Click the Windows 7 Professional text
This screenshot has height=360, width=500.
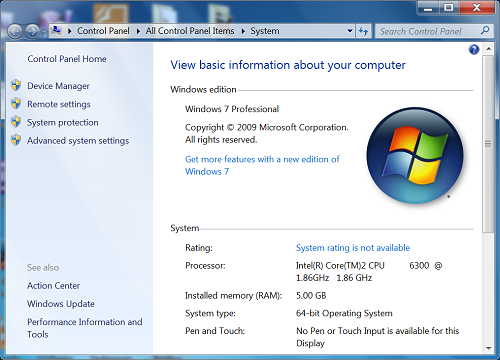[232, 109]
